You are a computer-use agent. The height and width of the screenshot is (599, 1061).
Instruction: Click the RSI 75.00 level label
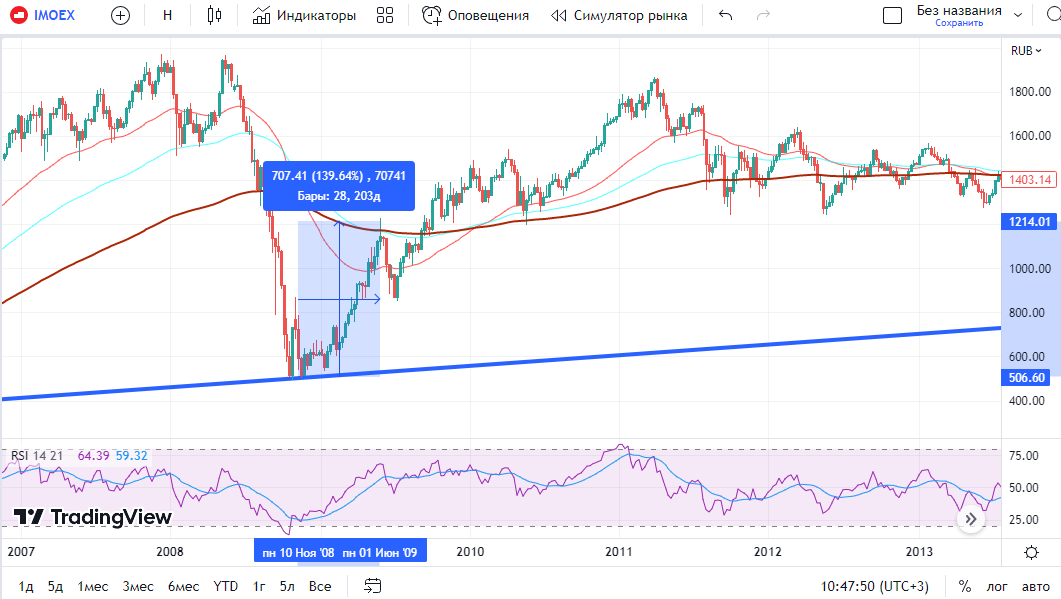[x=1024, y=456]
